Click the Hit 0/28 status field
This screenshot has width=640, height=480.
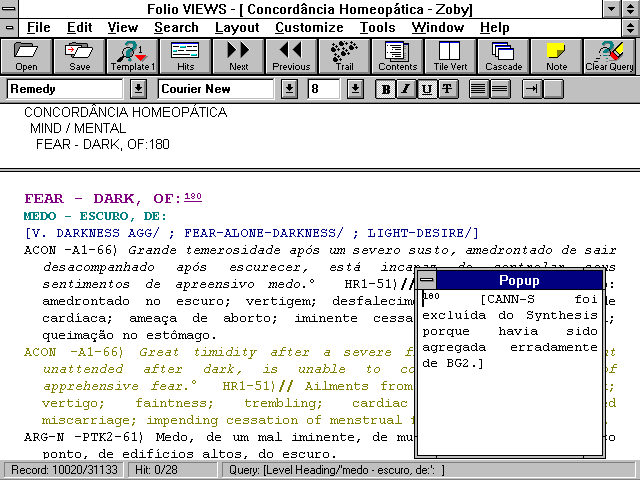(173, 470)
